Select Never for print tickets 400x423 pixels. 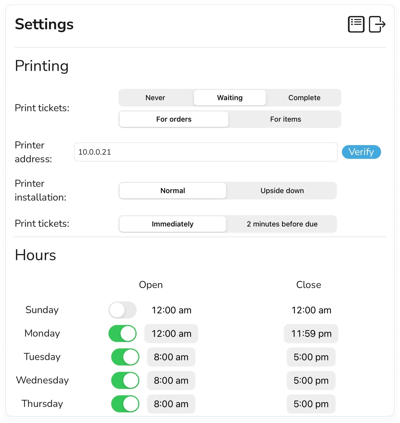(155, 98)
